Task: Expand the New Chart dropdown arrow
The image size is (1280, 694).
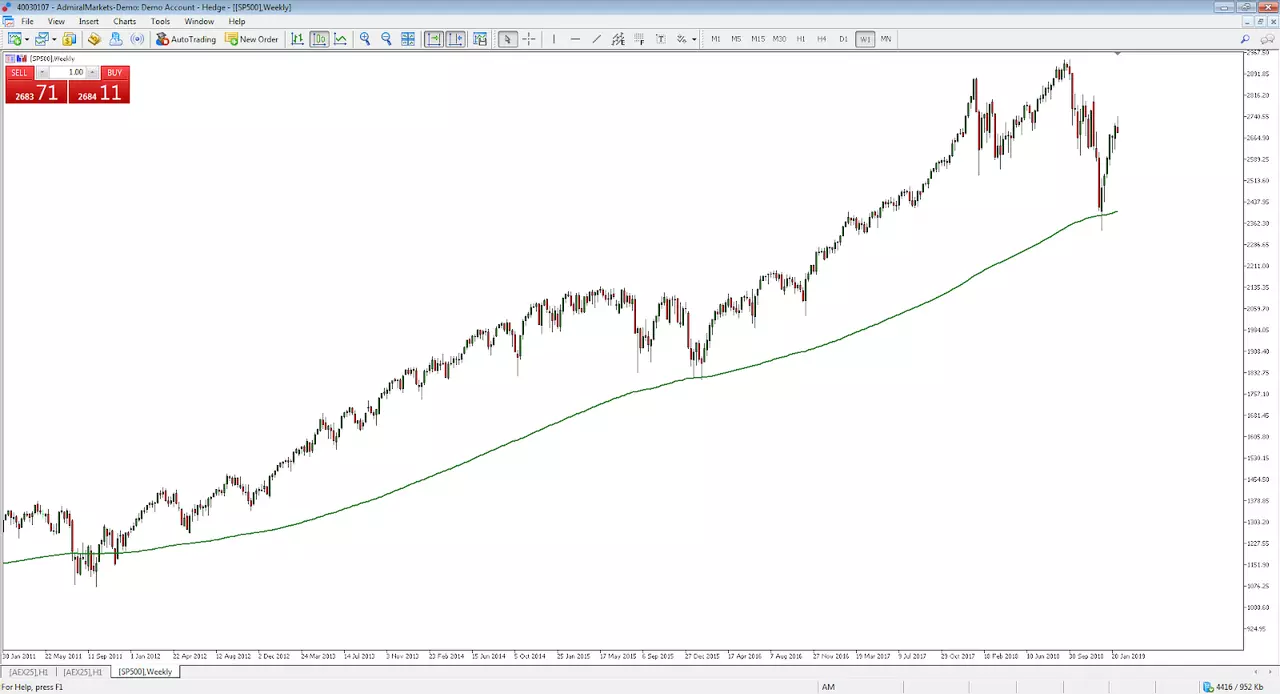Action: coord(26,39)
